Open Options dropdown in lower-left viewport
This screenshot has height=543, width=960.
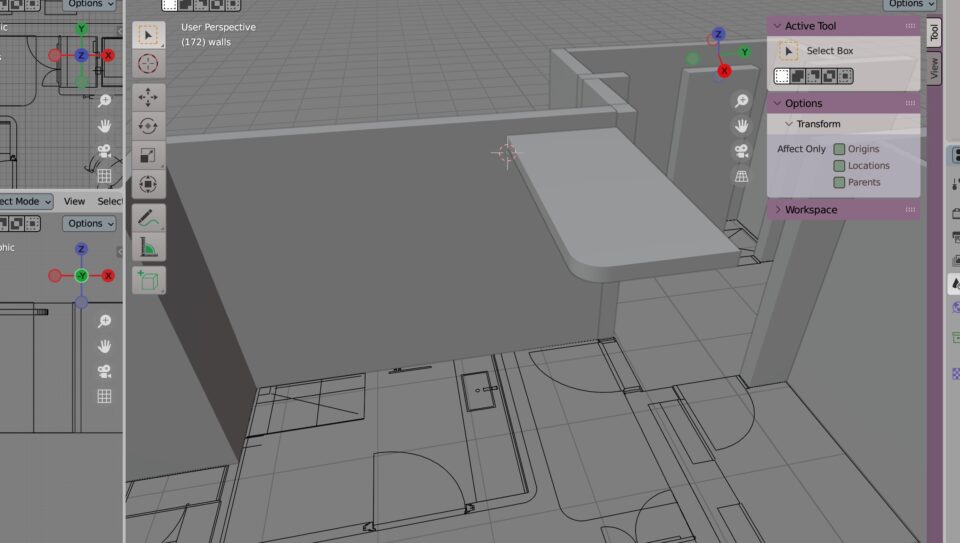pos(90,223)
